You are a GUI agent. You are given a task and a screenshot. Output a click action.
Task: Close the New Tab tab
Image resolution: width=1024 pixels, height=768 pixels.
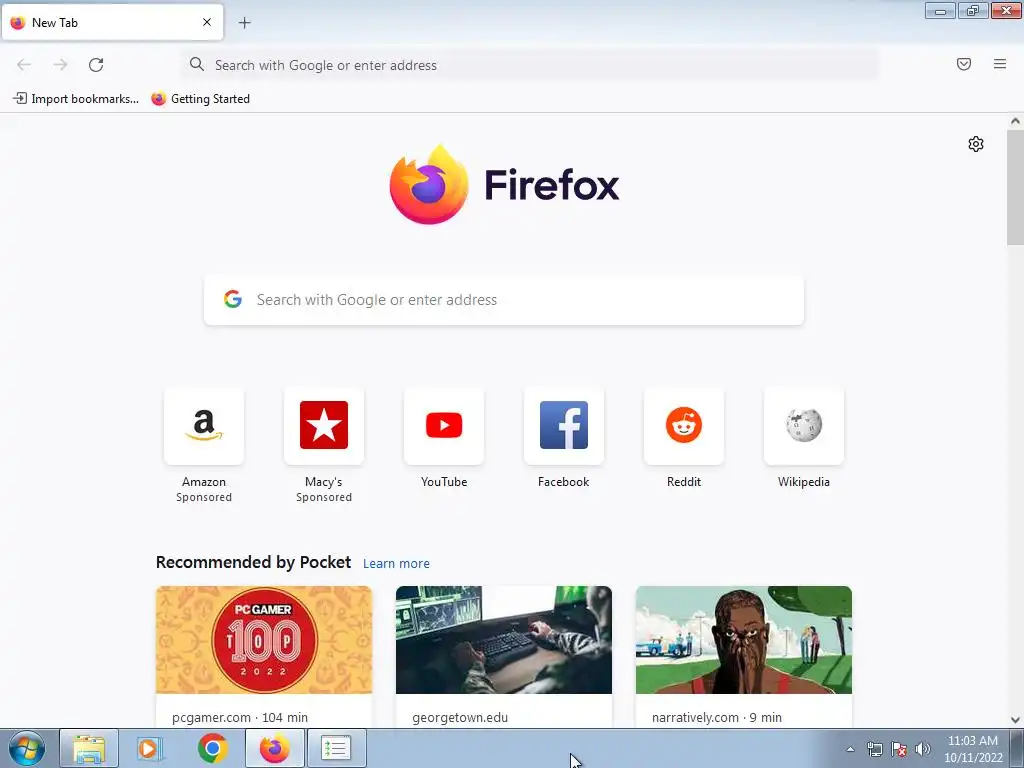(207, 22)
